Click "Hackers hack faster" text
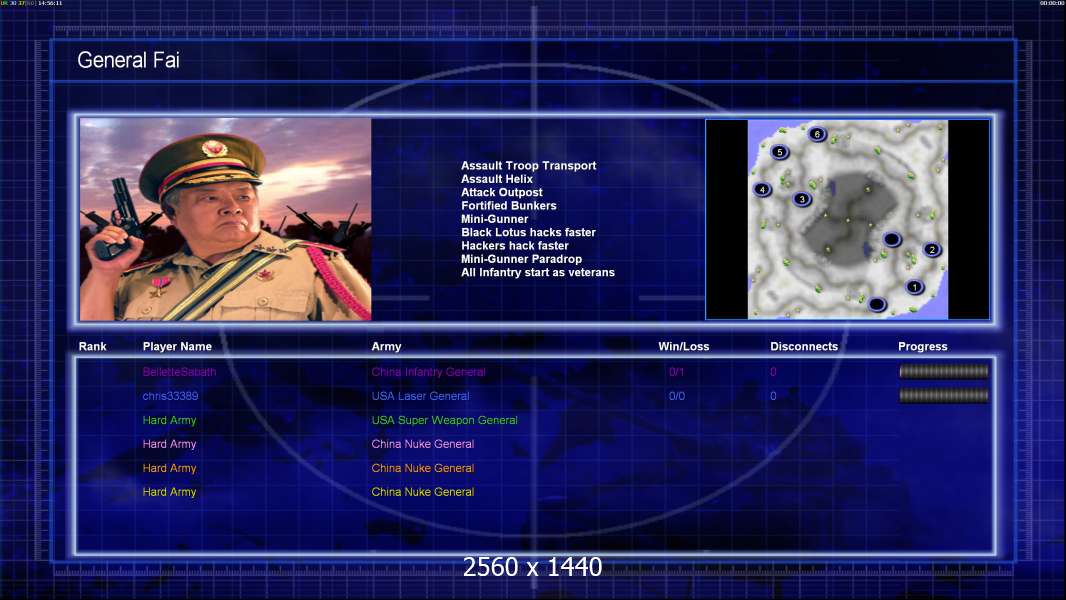Screen dimensions: 1066x600 (515, 246)
